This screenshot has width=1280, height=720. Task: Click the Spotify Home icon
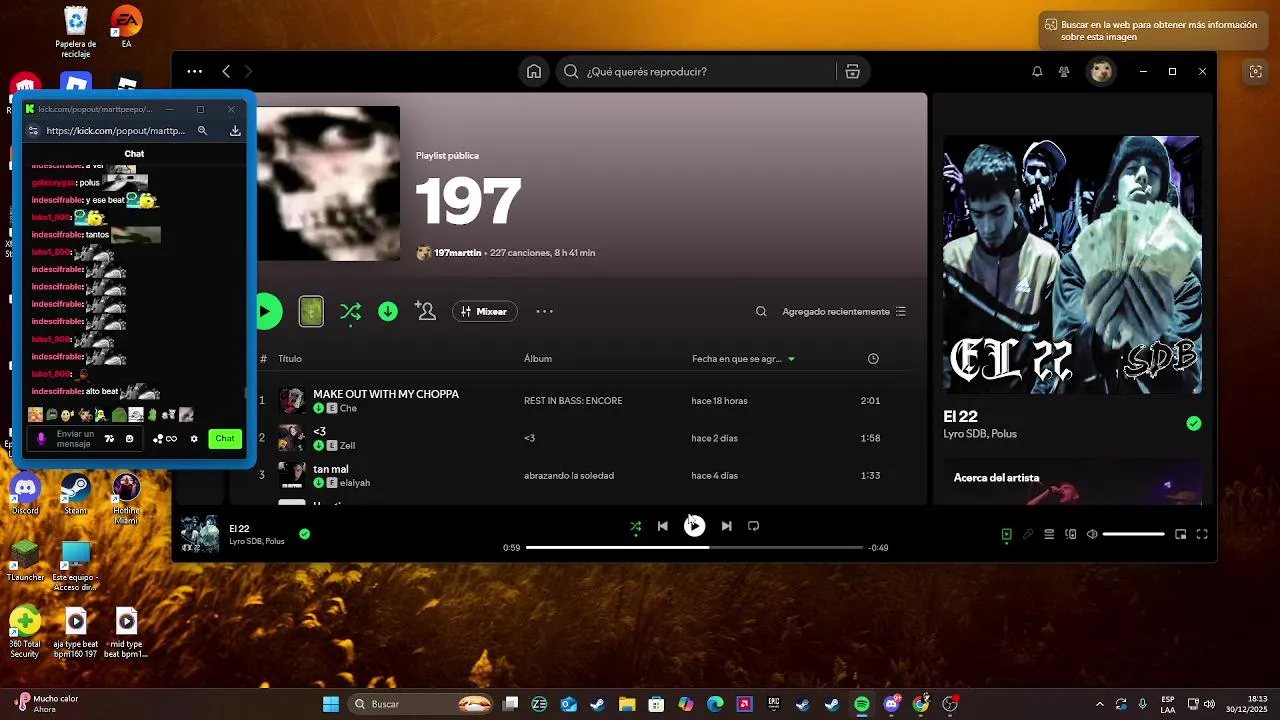point(534,71)
